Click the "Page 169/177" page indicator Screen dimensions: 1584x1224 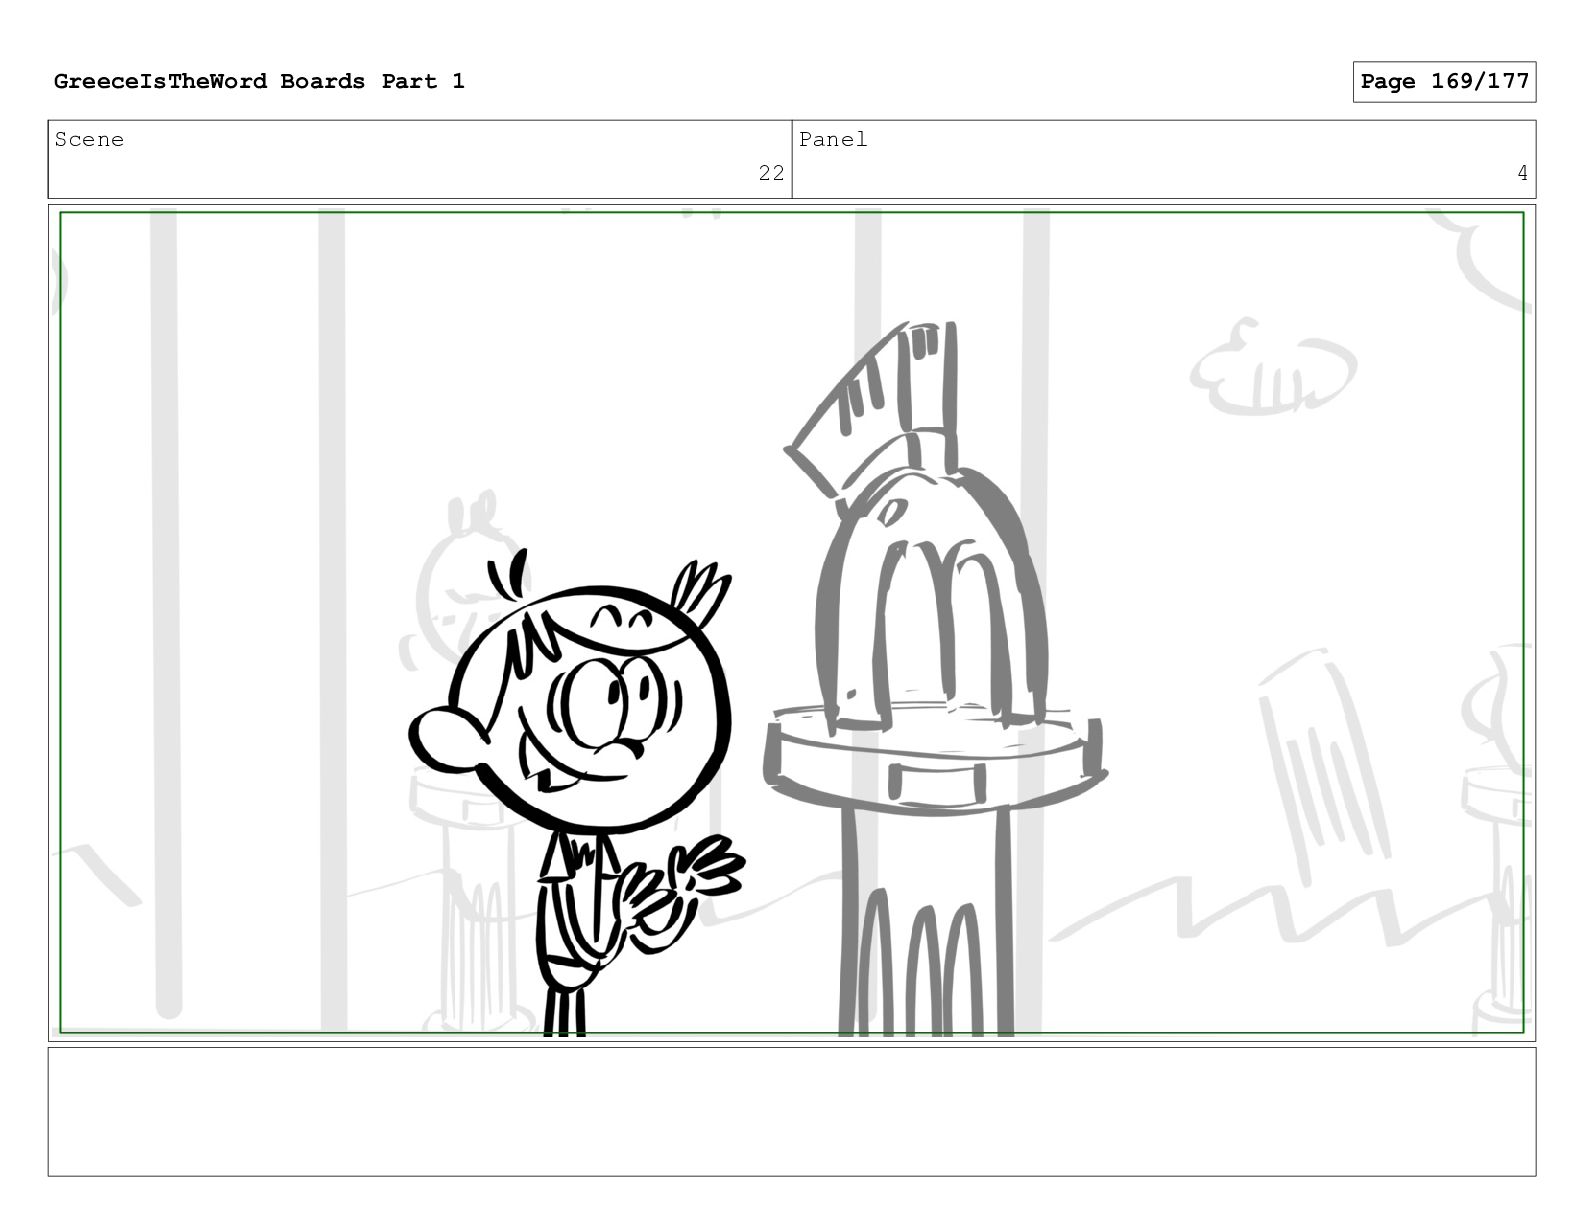pyautogui.click(x=1444, y=82)
